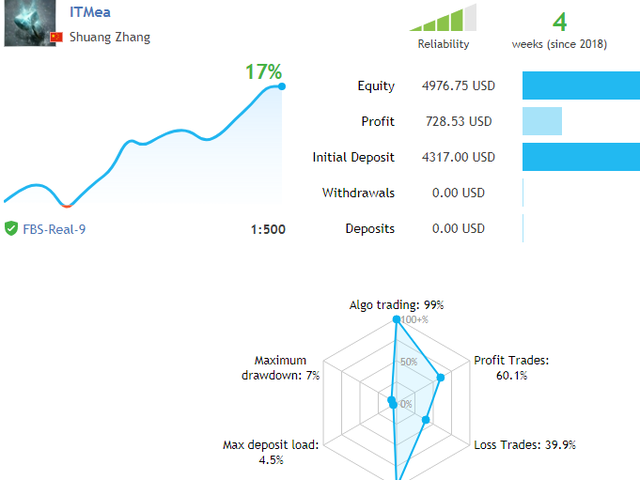Click the Initial Deposit blue bar
The height and width of the screenshot is (480, 640).
[x=581, y=157]
